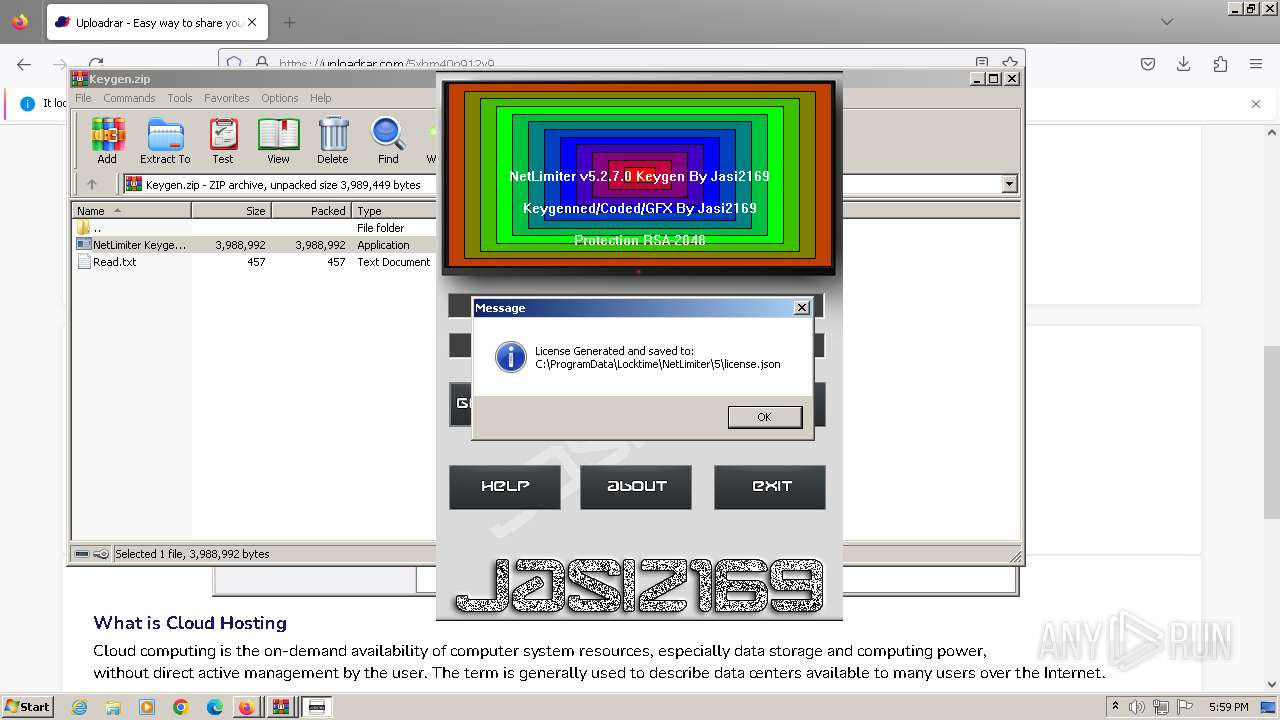1280x720 pixels.
Task: Bookmark page with star icon
Action: click(1010, 63)
